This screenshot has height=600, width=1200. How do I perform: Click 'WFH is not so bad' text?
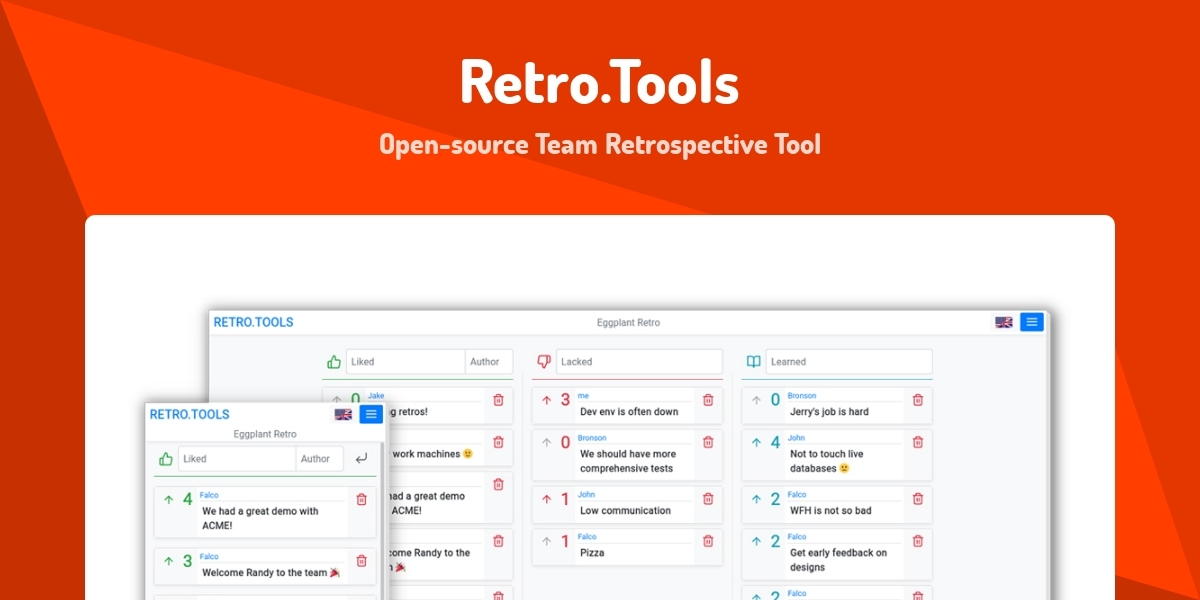(830, 511)
